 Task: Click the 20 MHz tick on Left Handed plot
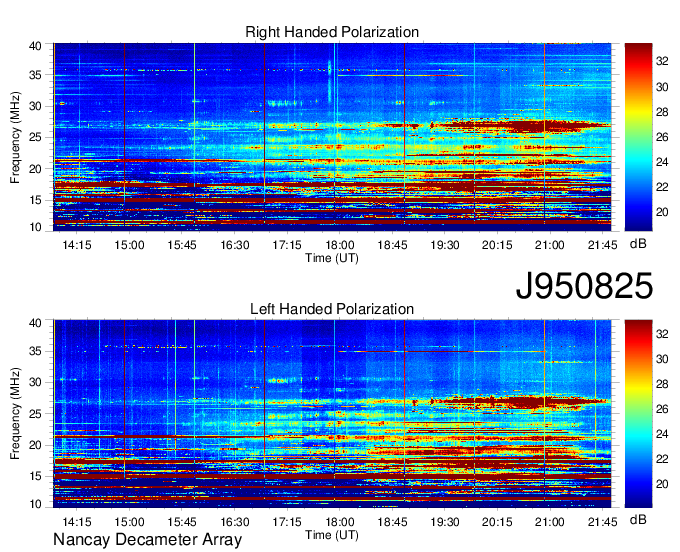pyautogui.click(x=35, y=445)
